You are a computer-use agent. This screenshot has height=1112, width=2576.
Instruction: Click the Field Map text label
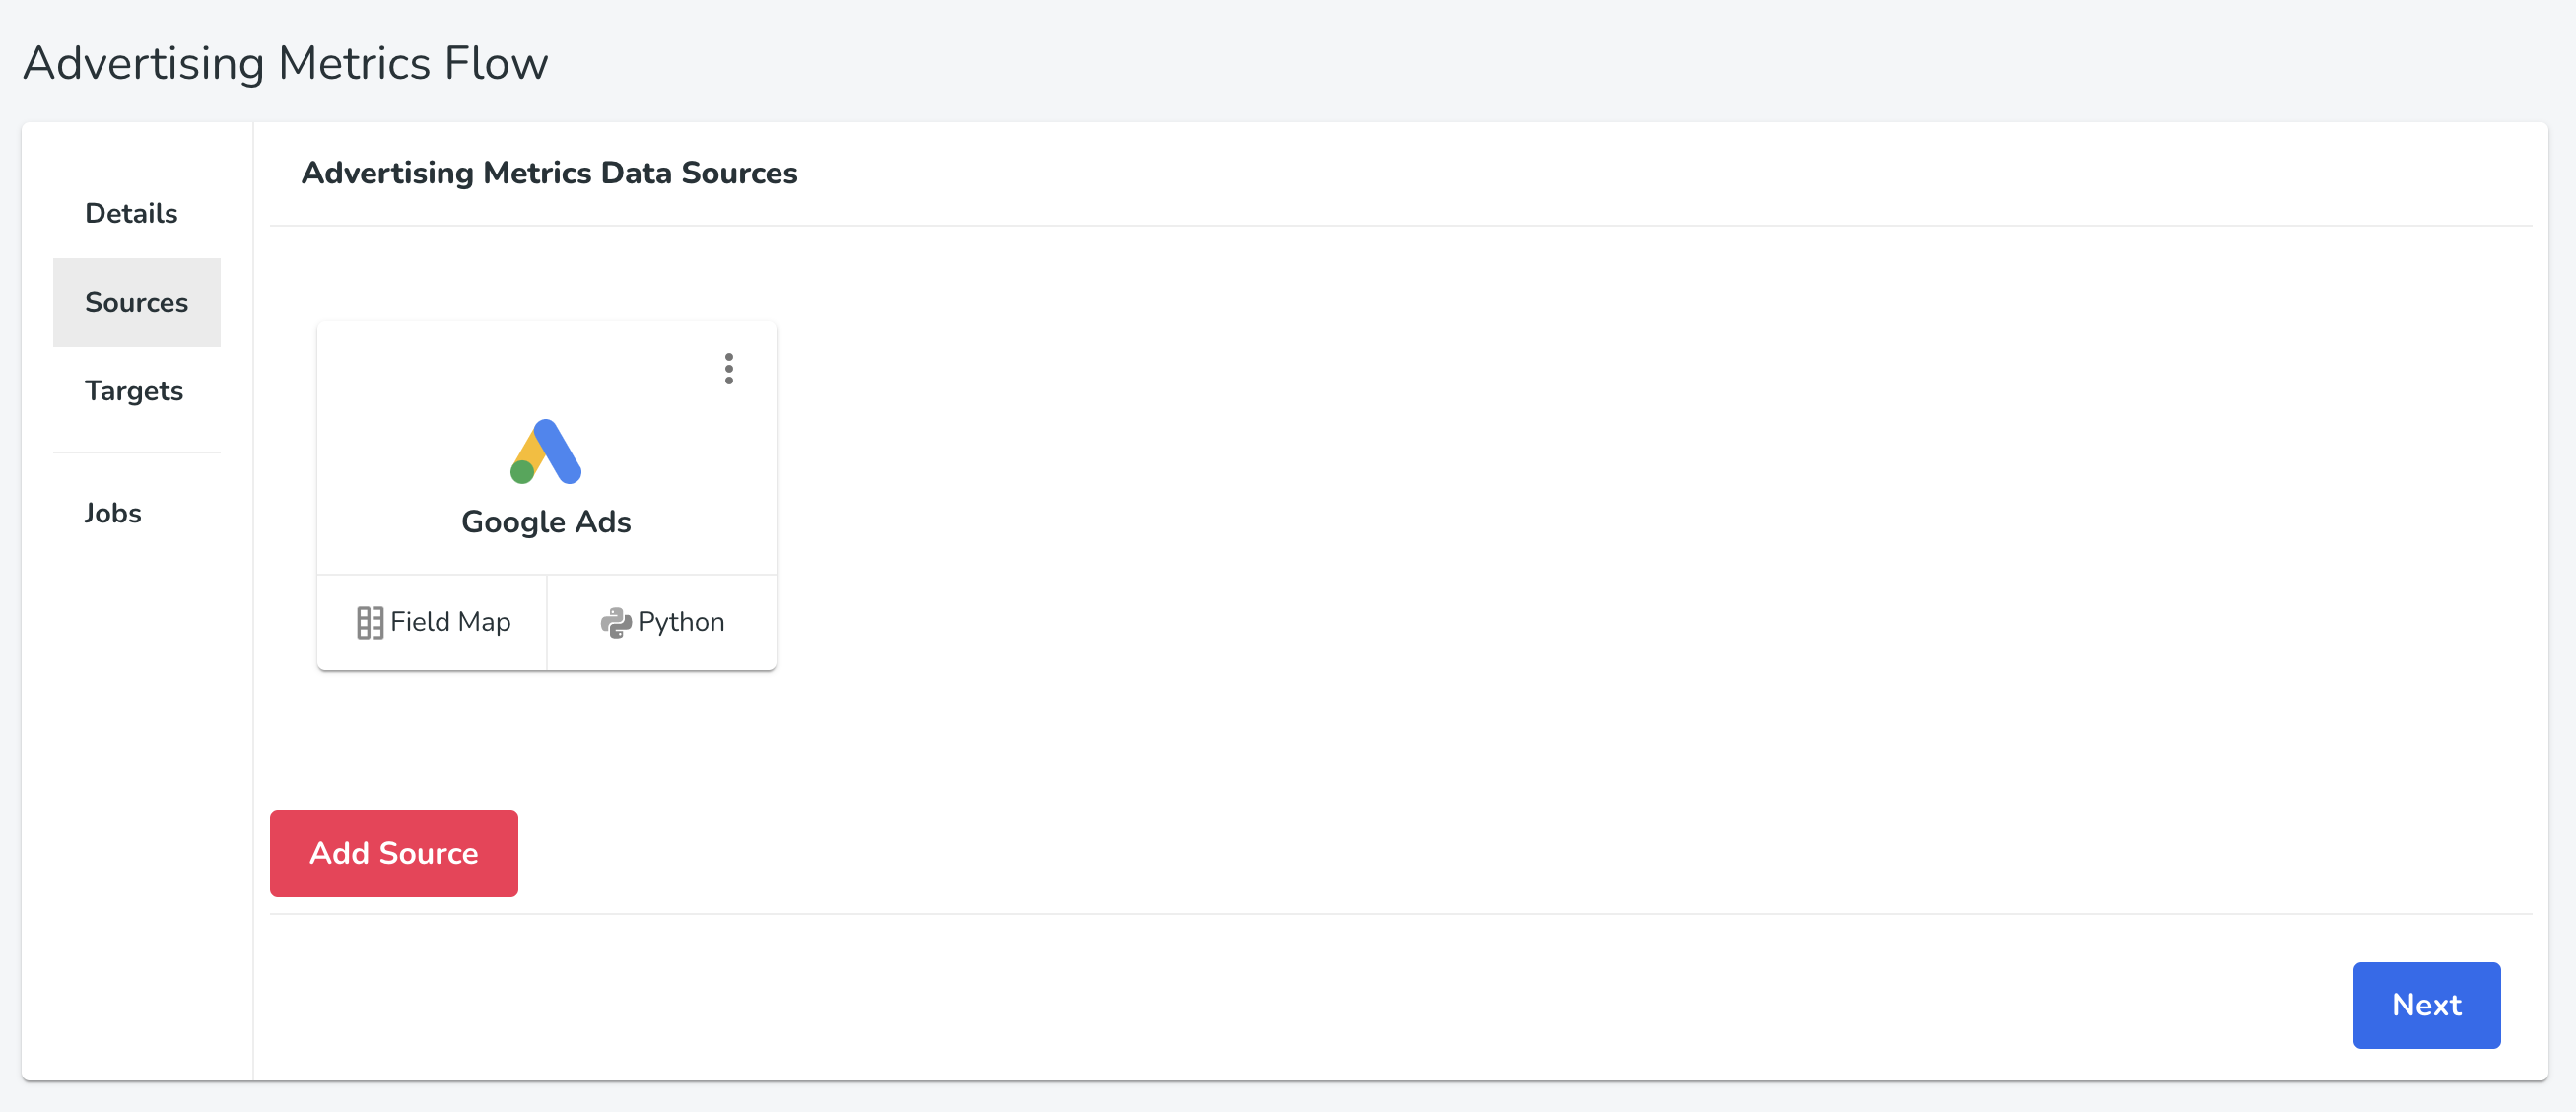(451, 622)
